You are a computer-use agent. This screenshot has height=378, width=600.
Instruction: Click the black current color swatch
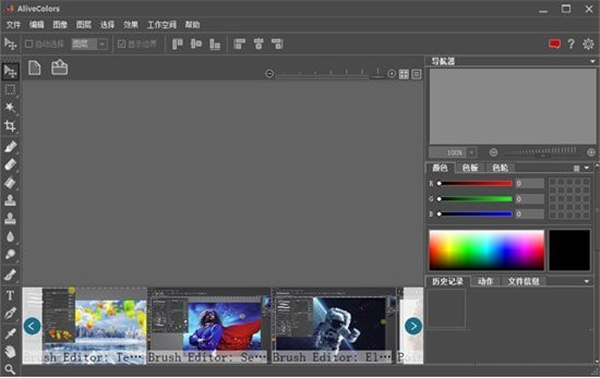click(x=569, y=250)
